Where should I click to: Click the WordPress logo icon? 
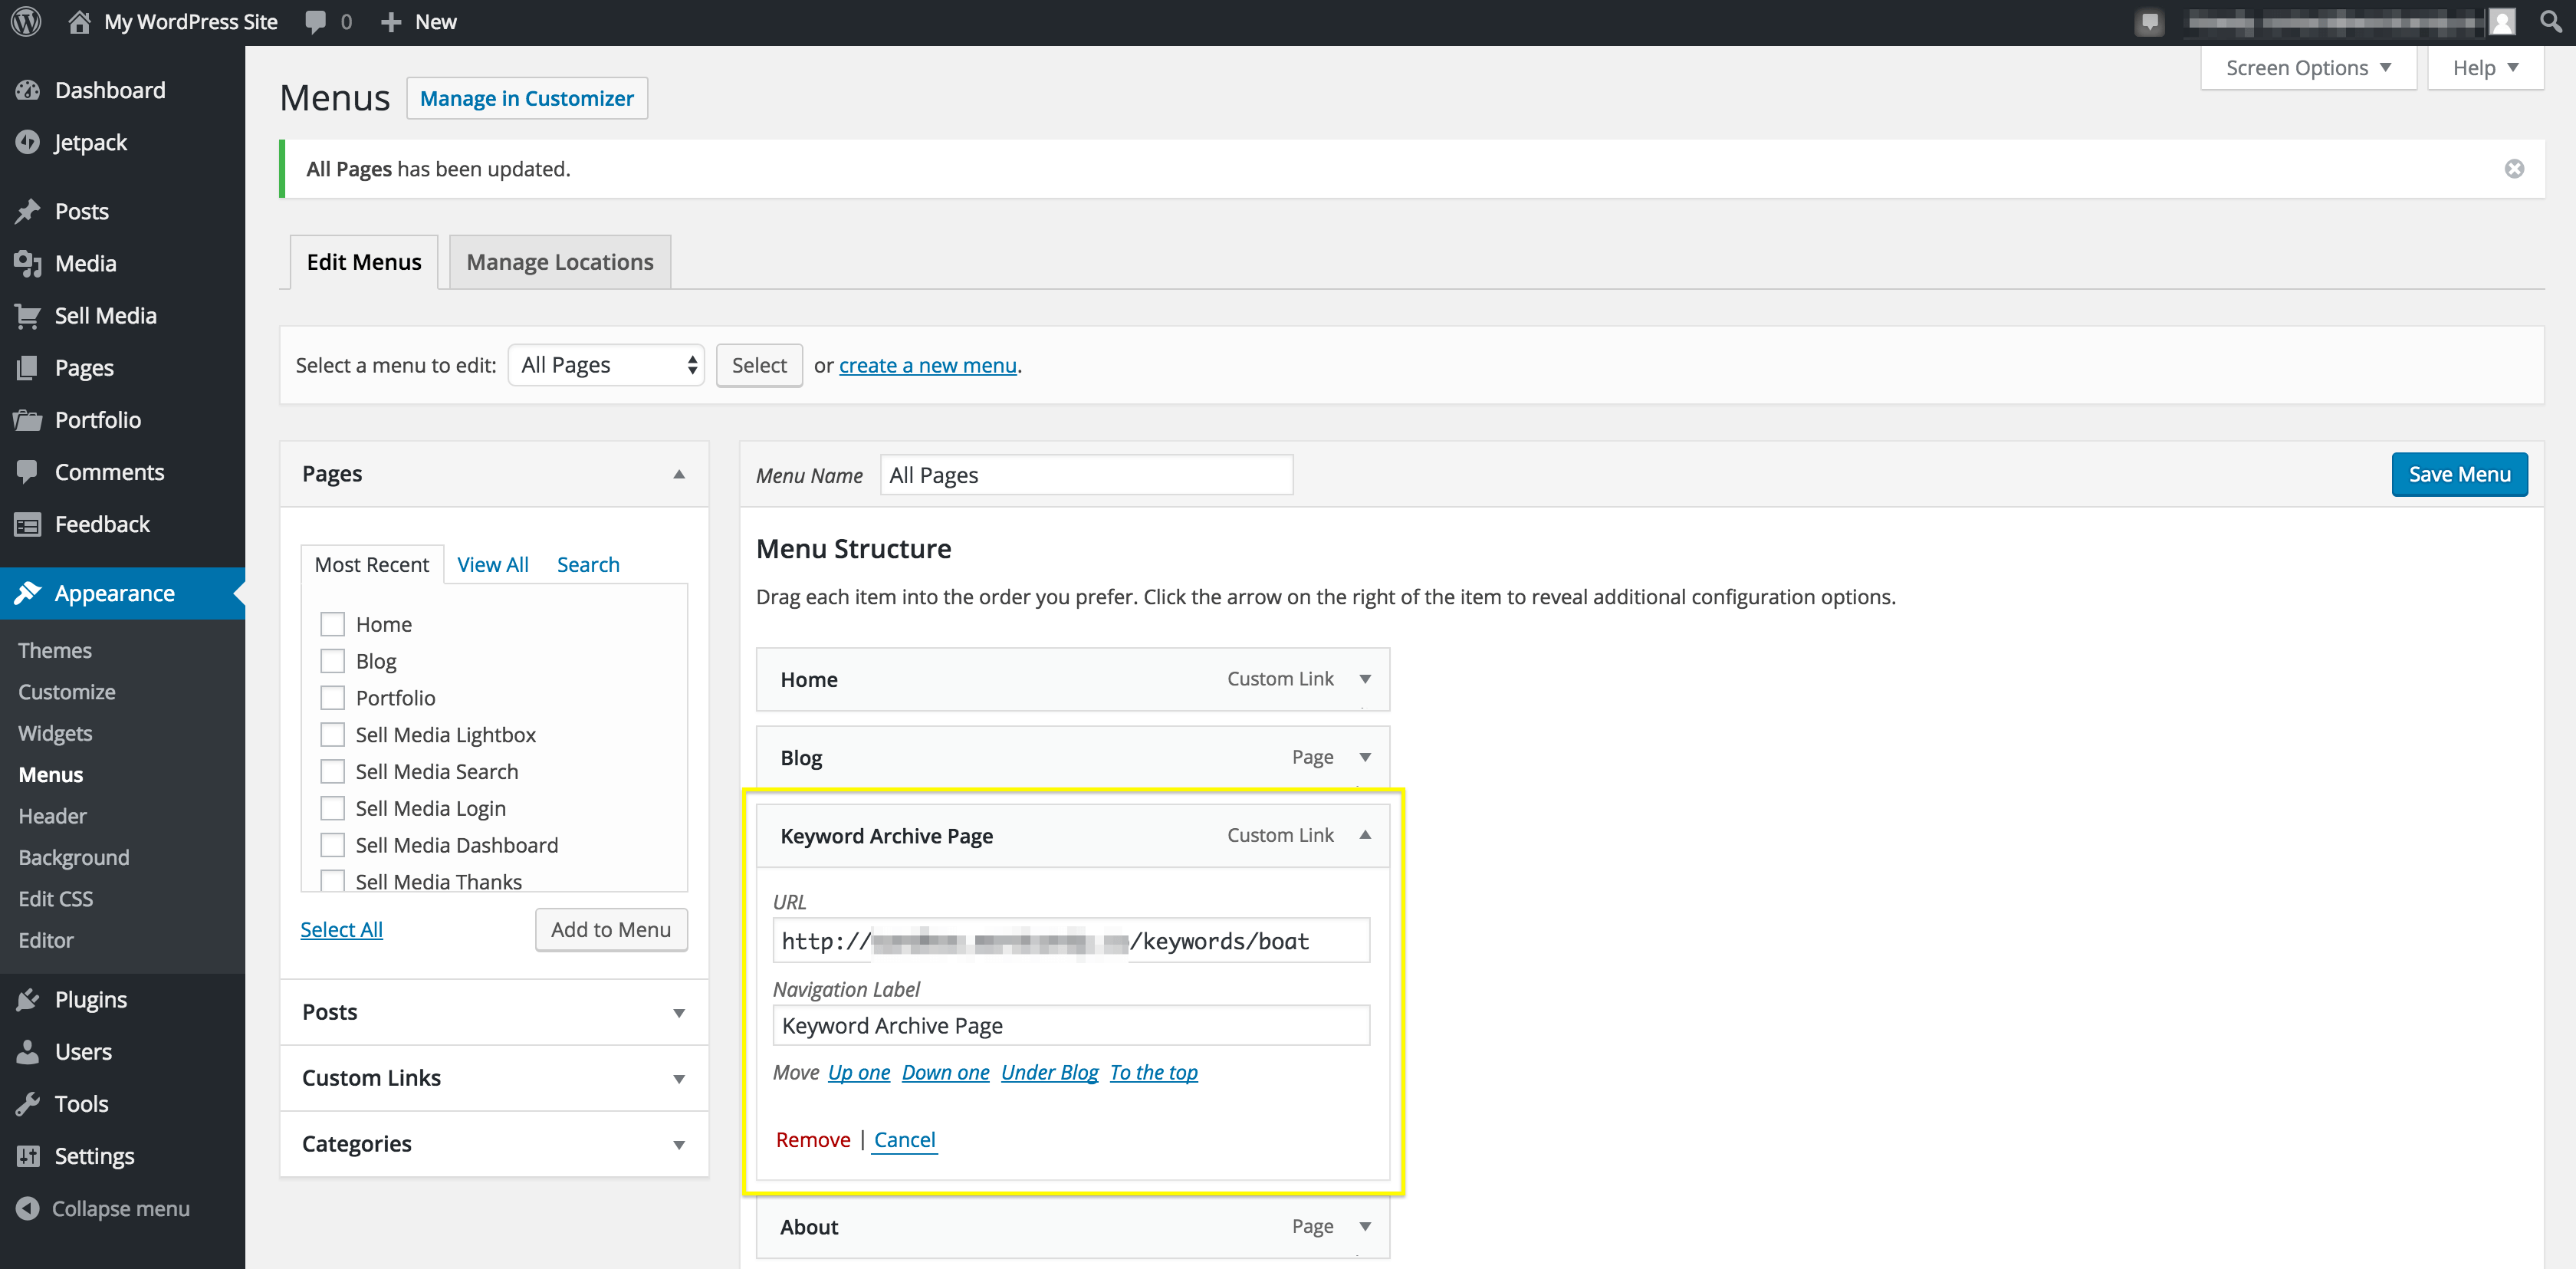pos(26,21)
